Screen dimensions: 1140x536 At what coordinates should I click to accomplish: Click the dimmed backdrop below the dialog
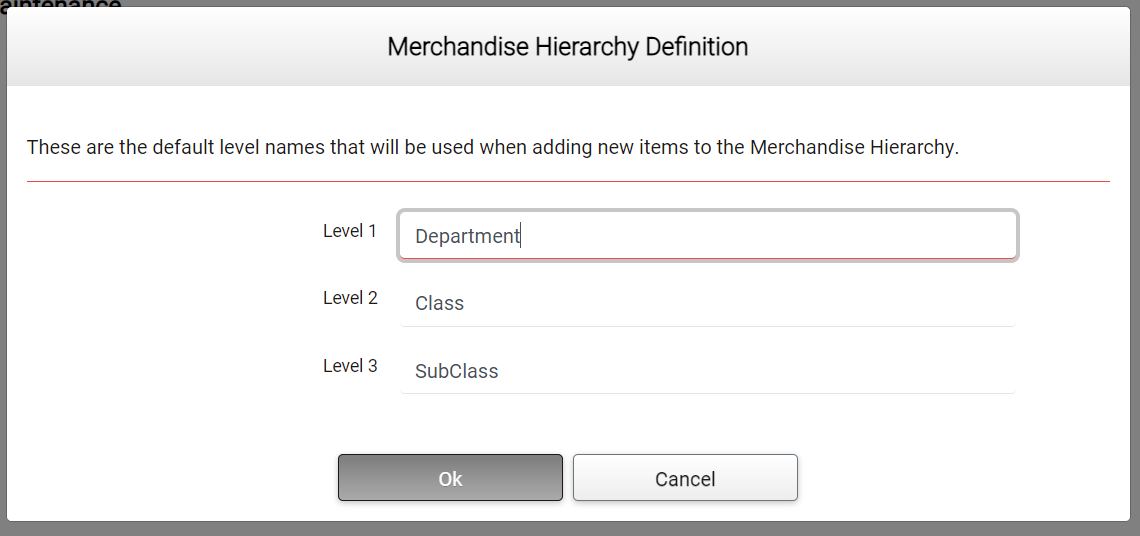point(568,529)
